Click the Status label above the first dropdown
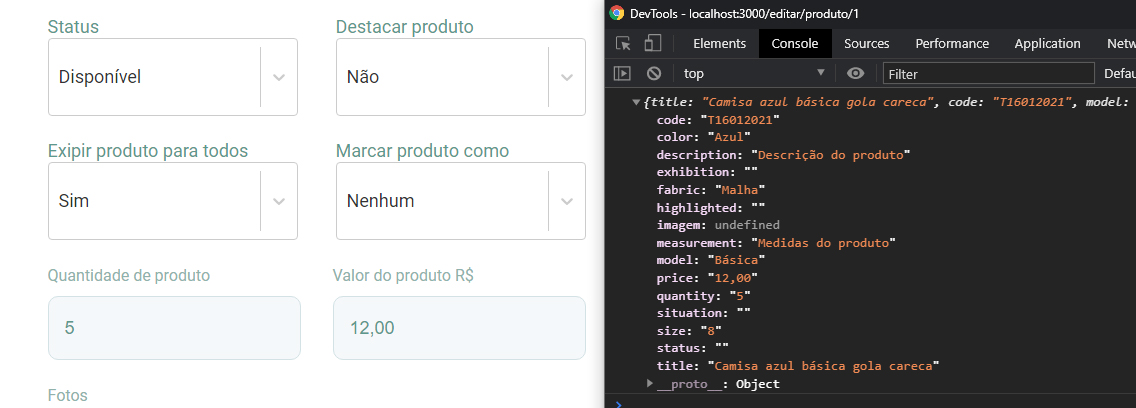 pos(73,27)
